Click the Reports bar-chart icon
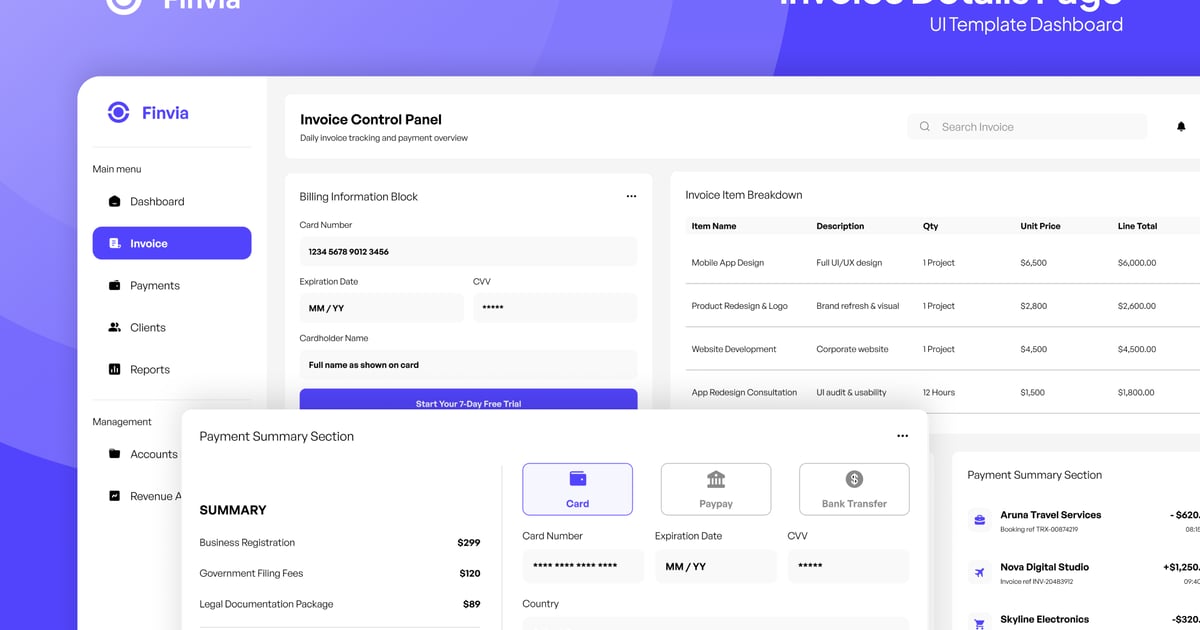The image size is (1200, 630). tap(113, 369)
